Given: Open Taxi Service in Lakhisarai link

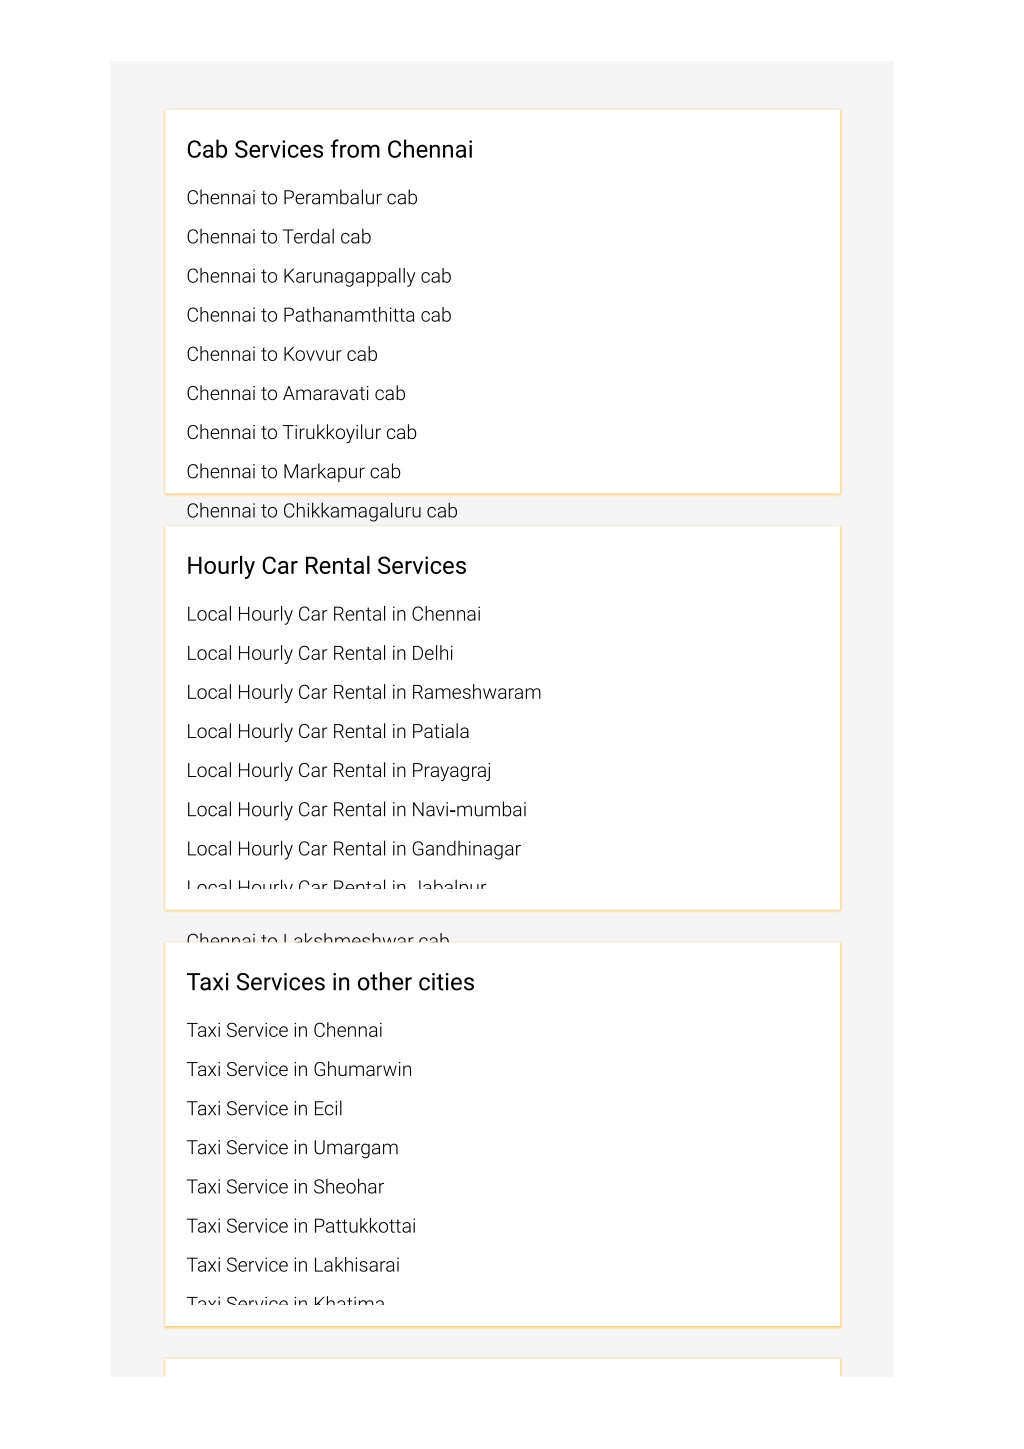Looking at the screenshot, I should [x=294, y=1265].
